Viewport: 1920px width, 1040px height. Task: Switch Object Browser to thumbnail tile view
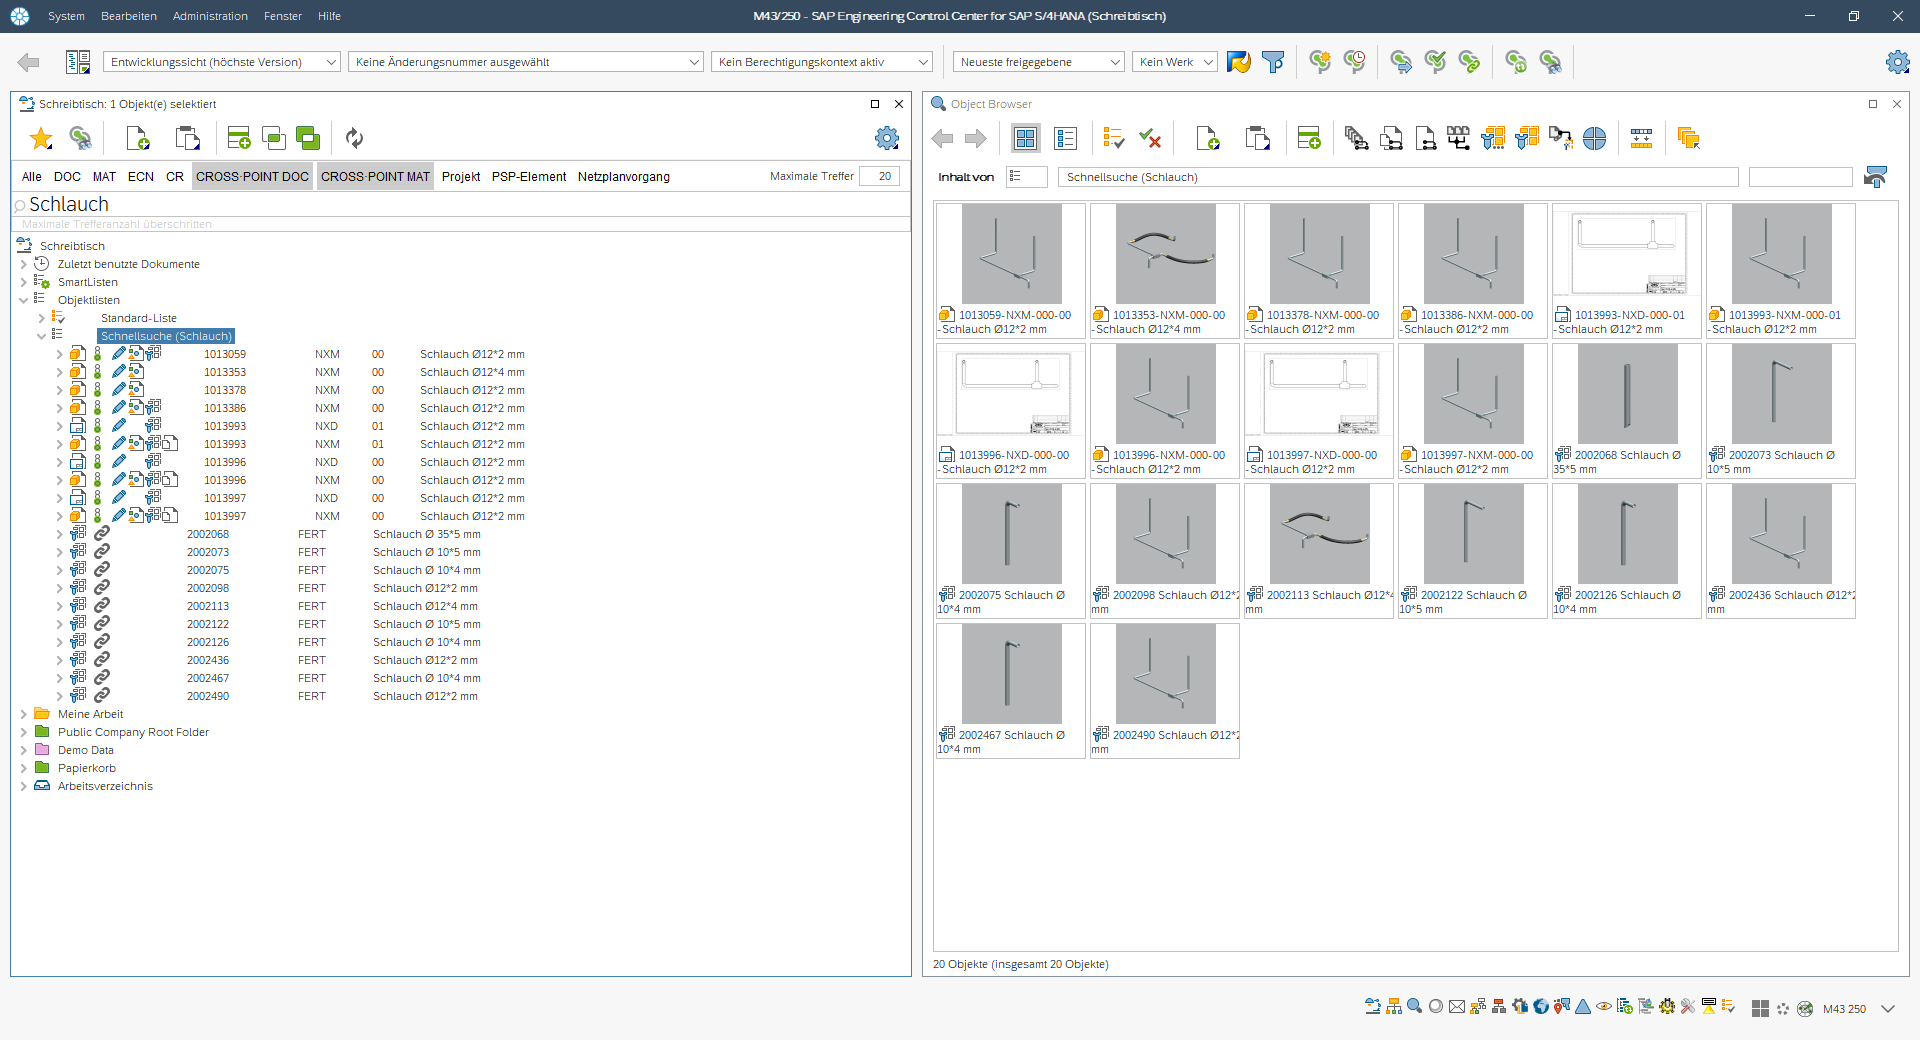coord(1026,138)
